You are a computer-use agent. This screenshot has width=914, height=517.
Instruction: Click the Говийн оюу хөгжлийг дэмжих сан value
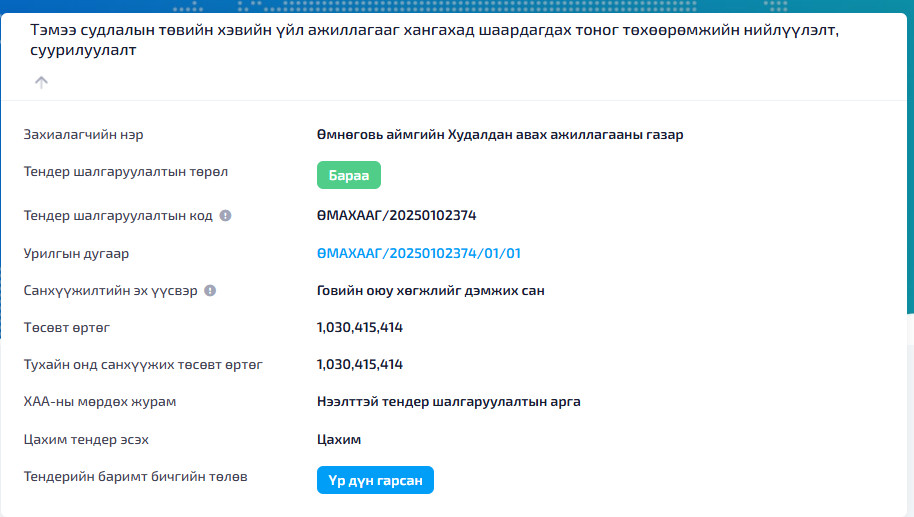[430, 291]
